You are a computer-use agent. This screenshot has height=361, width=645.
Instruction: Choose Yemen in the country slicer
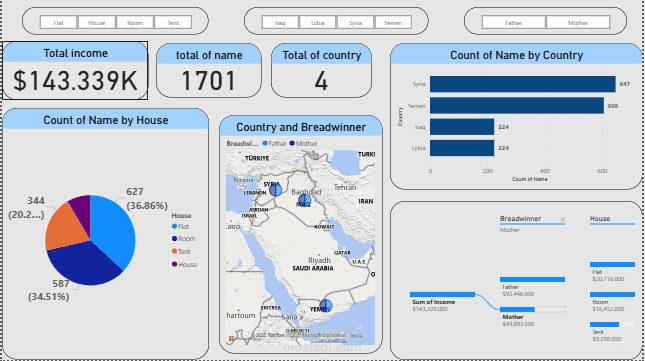pos(393,22)
